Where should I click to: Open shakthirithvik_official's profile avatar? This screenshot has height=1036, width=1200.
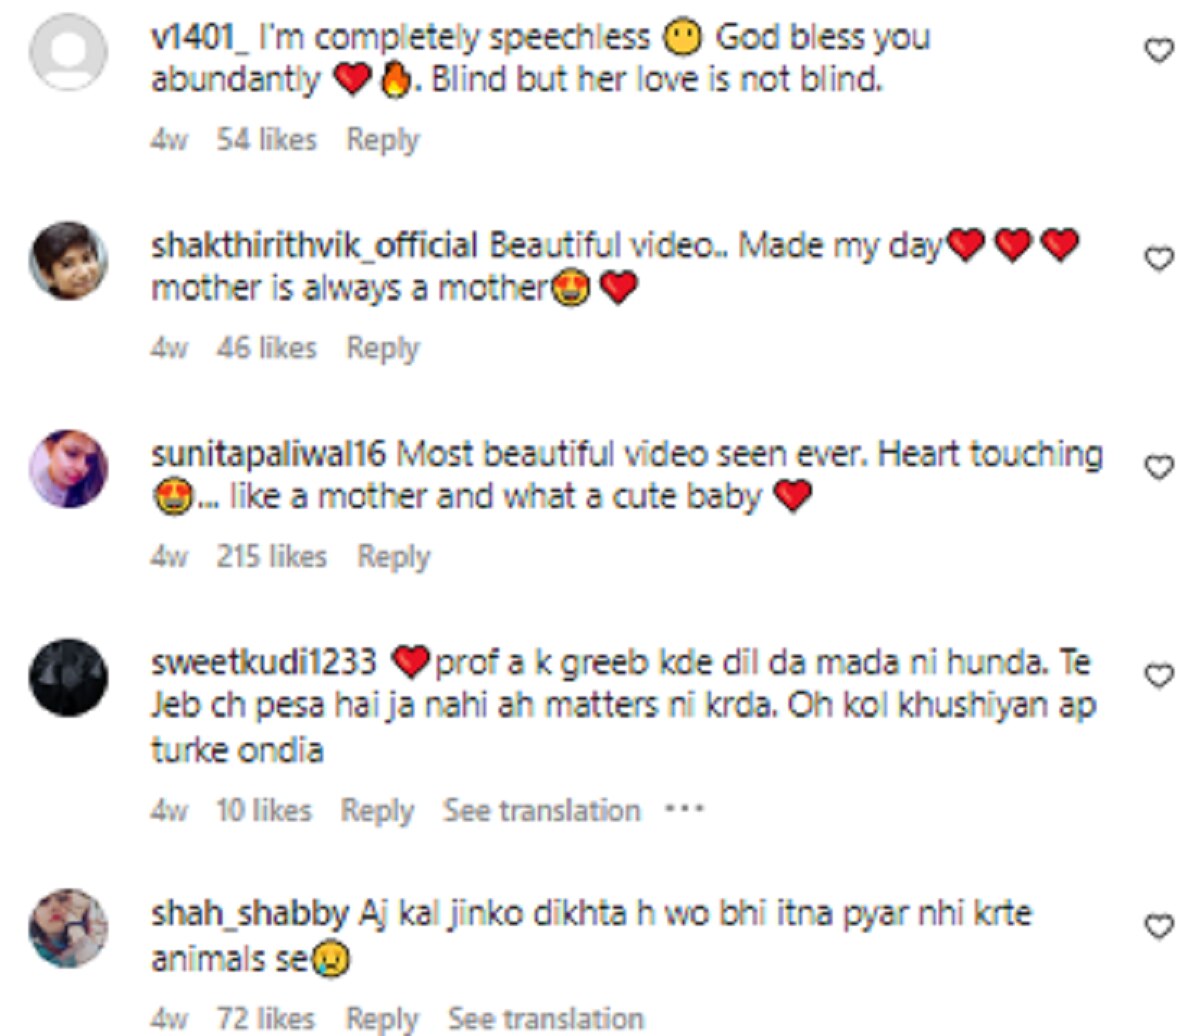tap(68, 261)
